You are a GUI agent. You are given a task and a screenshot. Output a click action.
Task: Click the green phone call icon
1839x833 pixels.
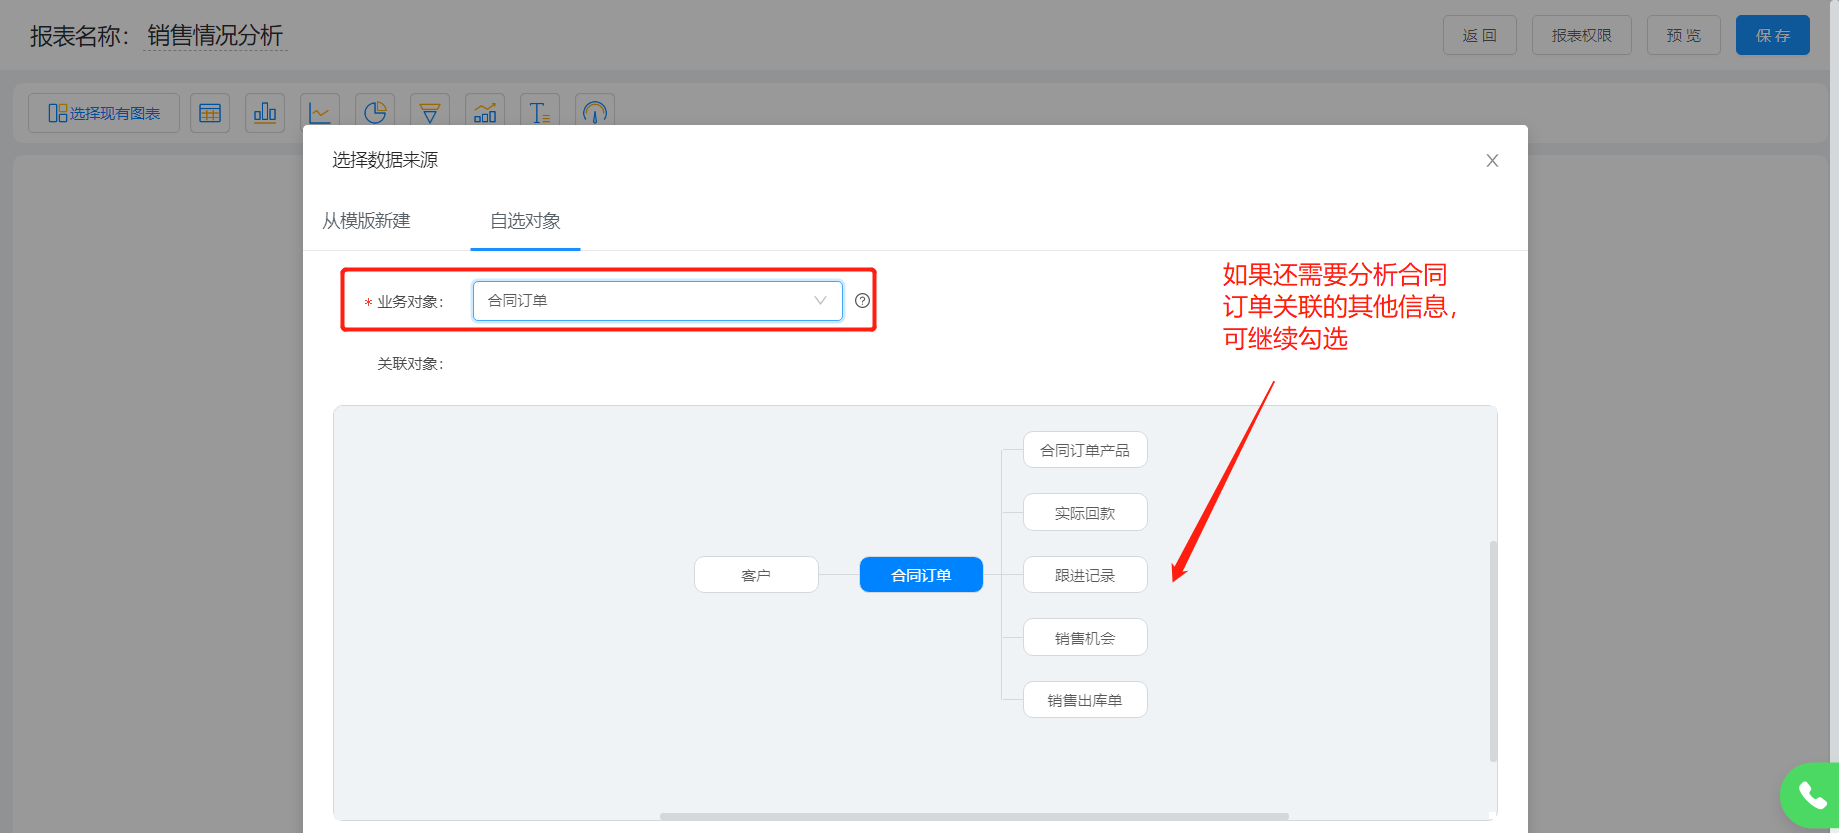pos(1811,796)
